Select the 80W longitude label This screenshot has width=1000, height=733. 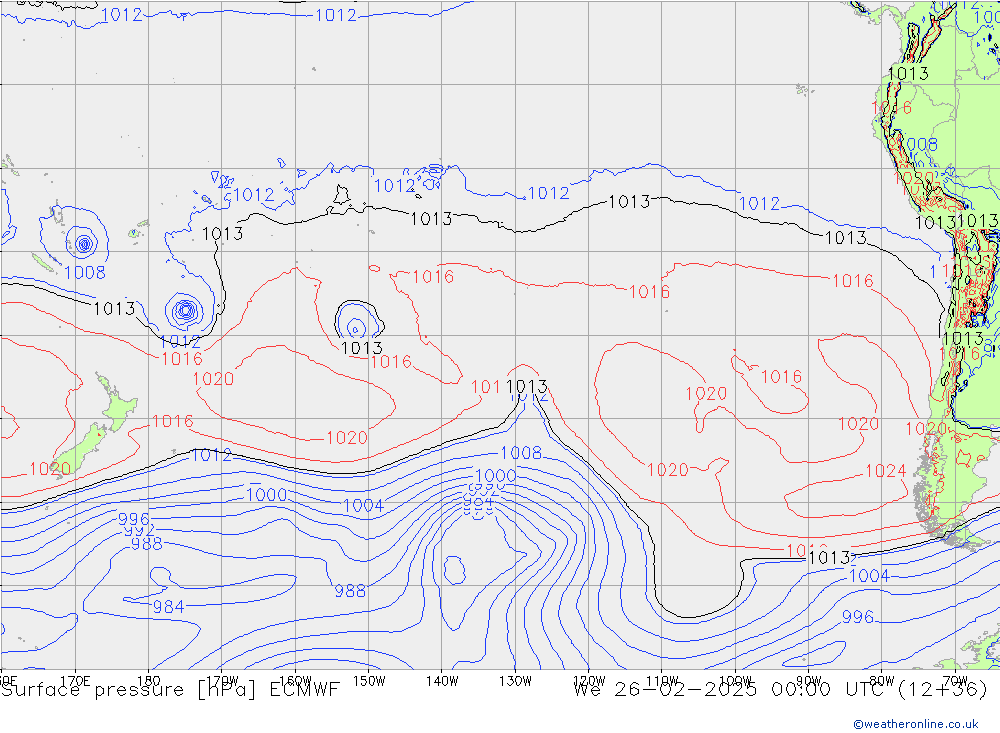(882, 681)
